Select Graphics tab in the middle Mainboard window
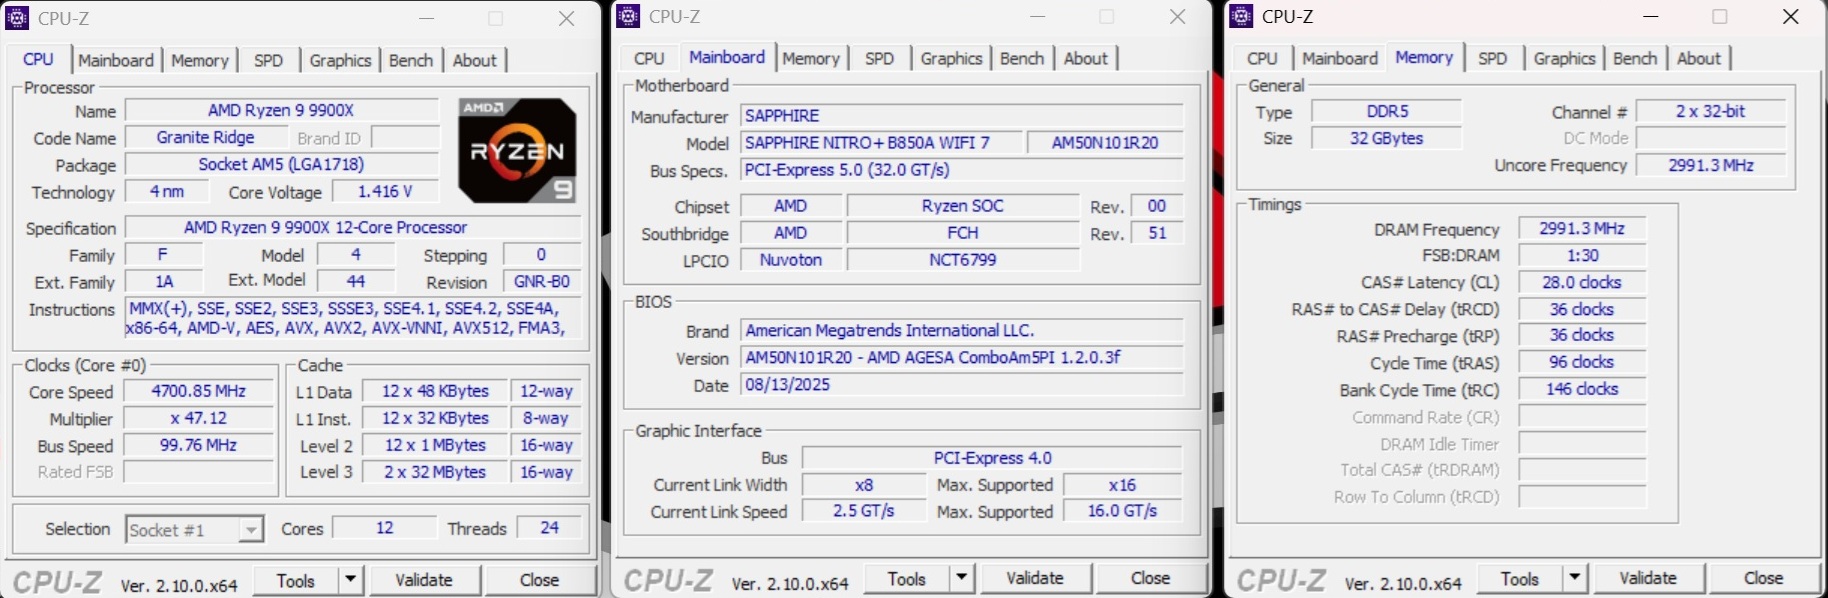Image resolution: width=1828 pixels, height=598 pixels. pos(951,58)
